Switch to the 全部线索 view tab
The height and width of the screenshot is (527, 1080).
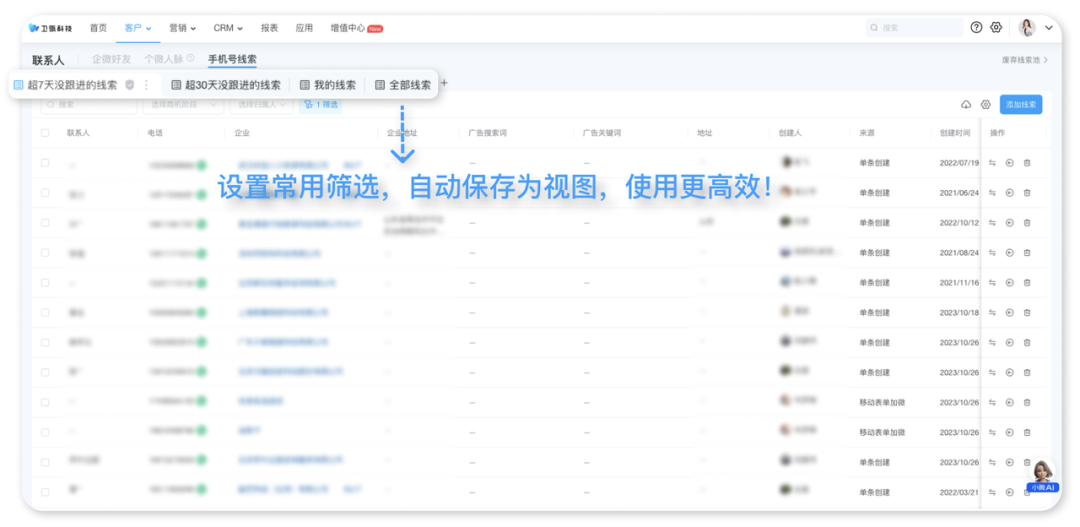click(403, 85)
